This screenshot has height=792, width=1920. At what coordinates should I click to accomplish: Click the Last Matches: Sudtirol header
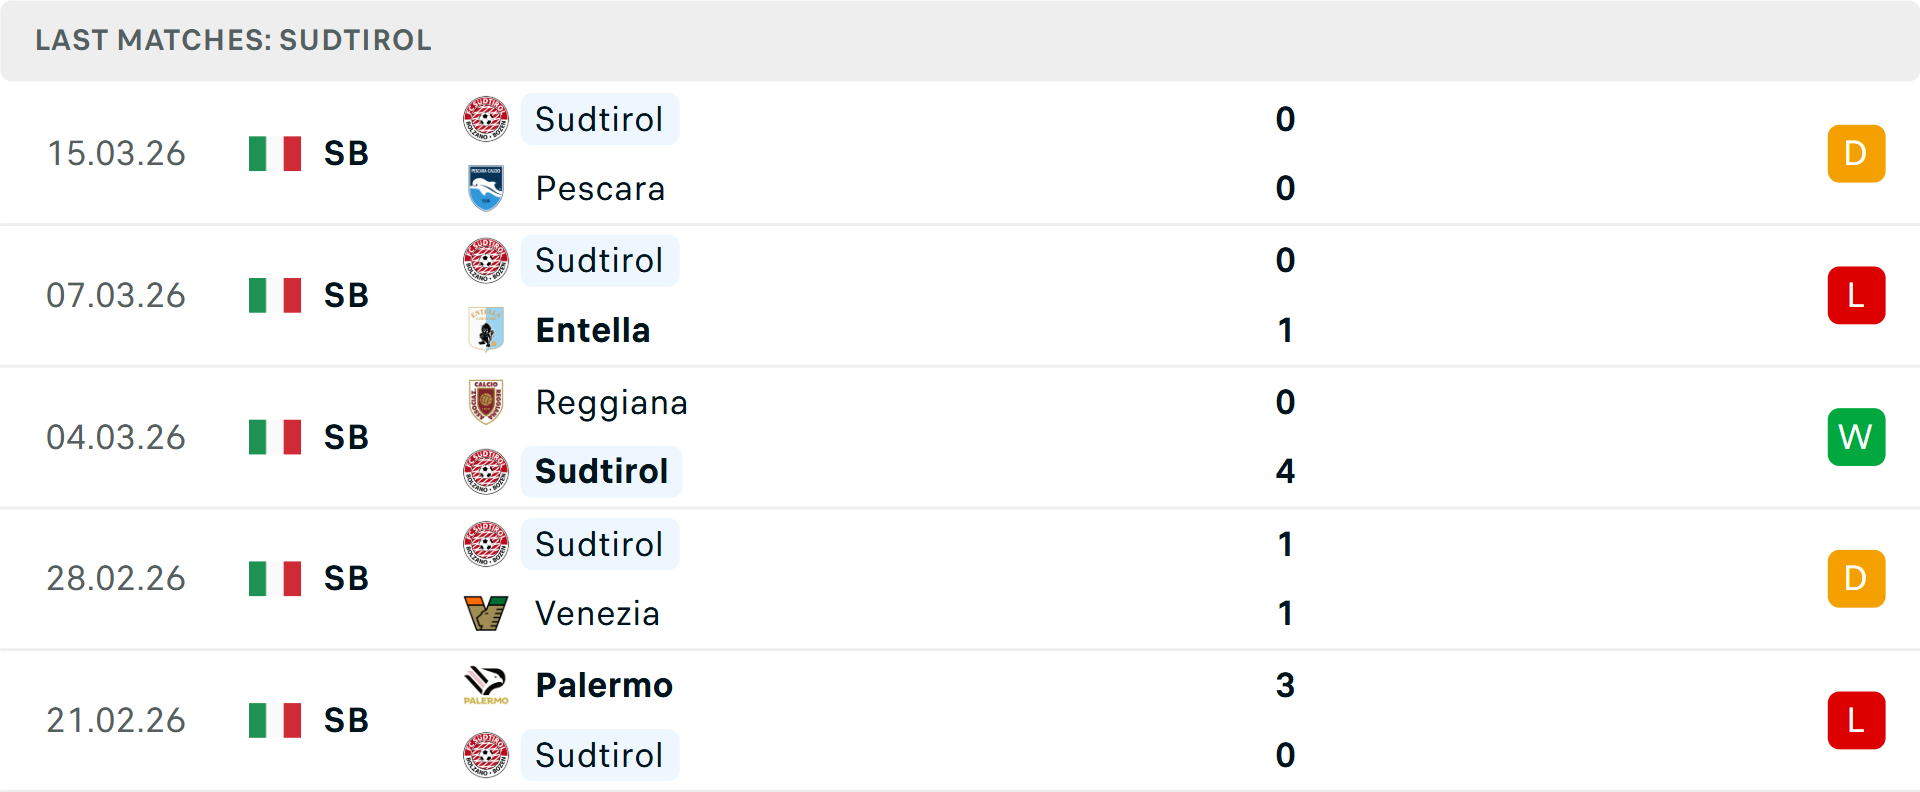233,40
